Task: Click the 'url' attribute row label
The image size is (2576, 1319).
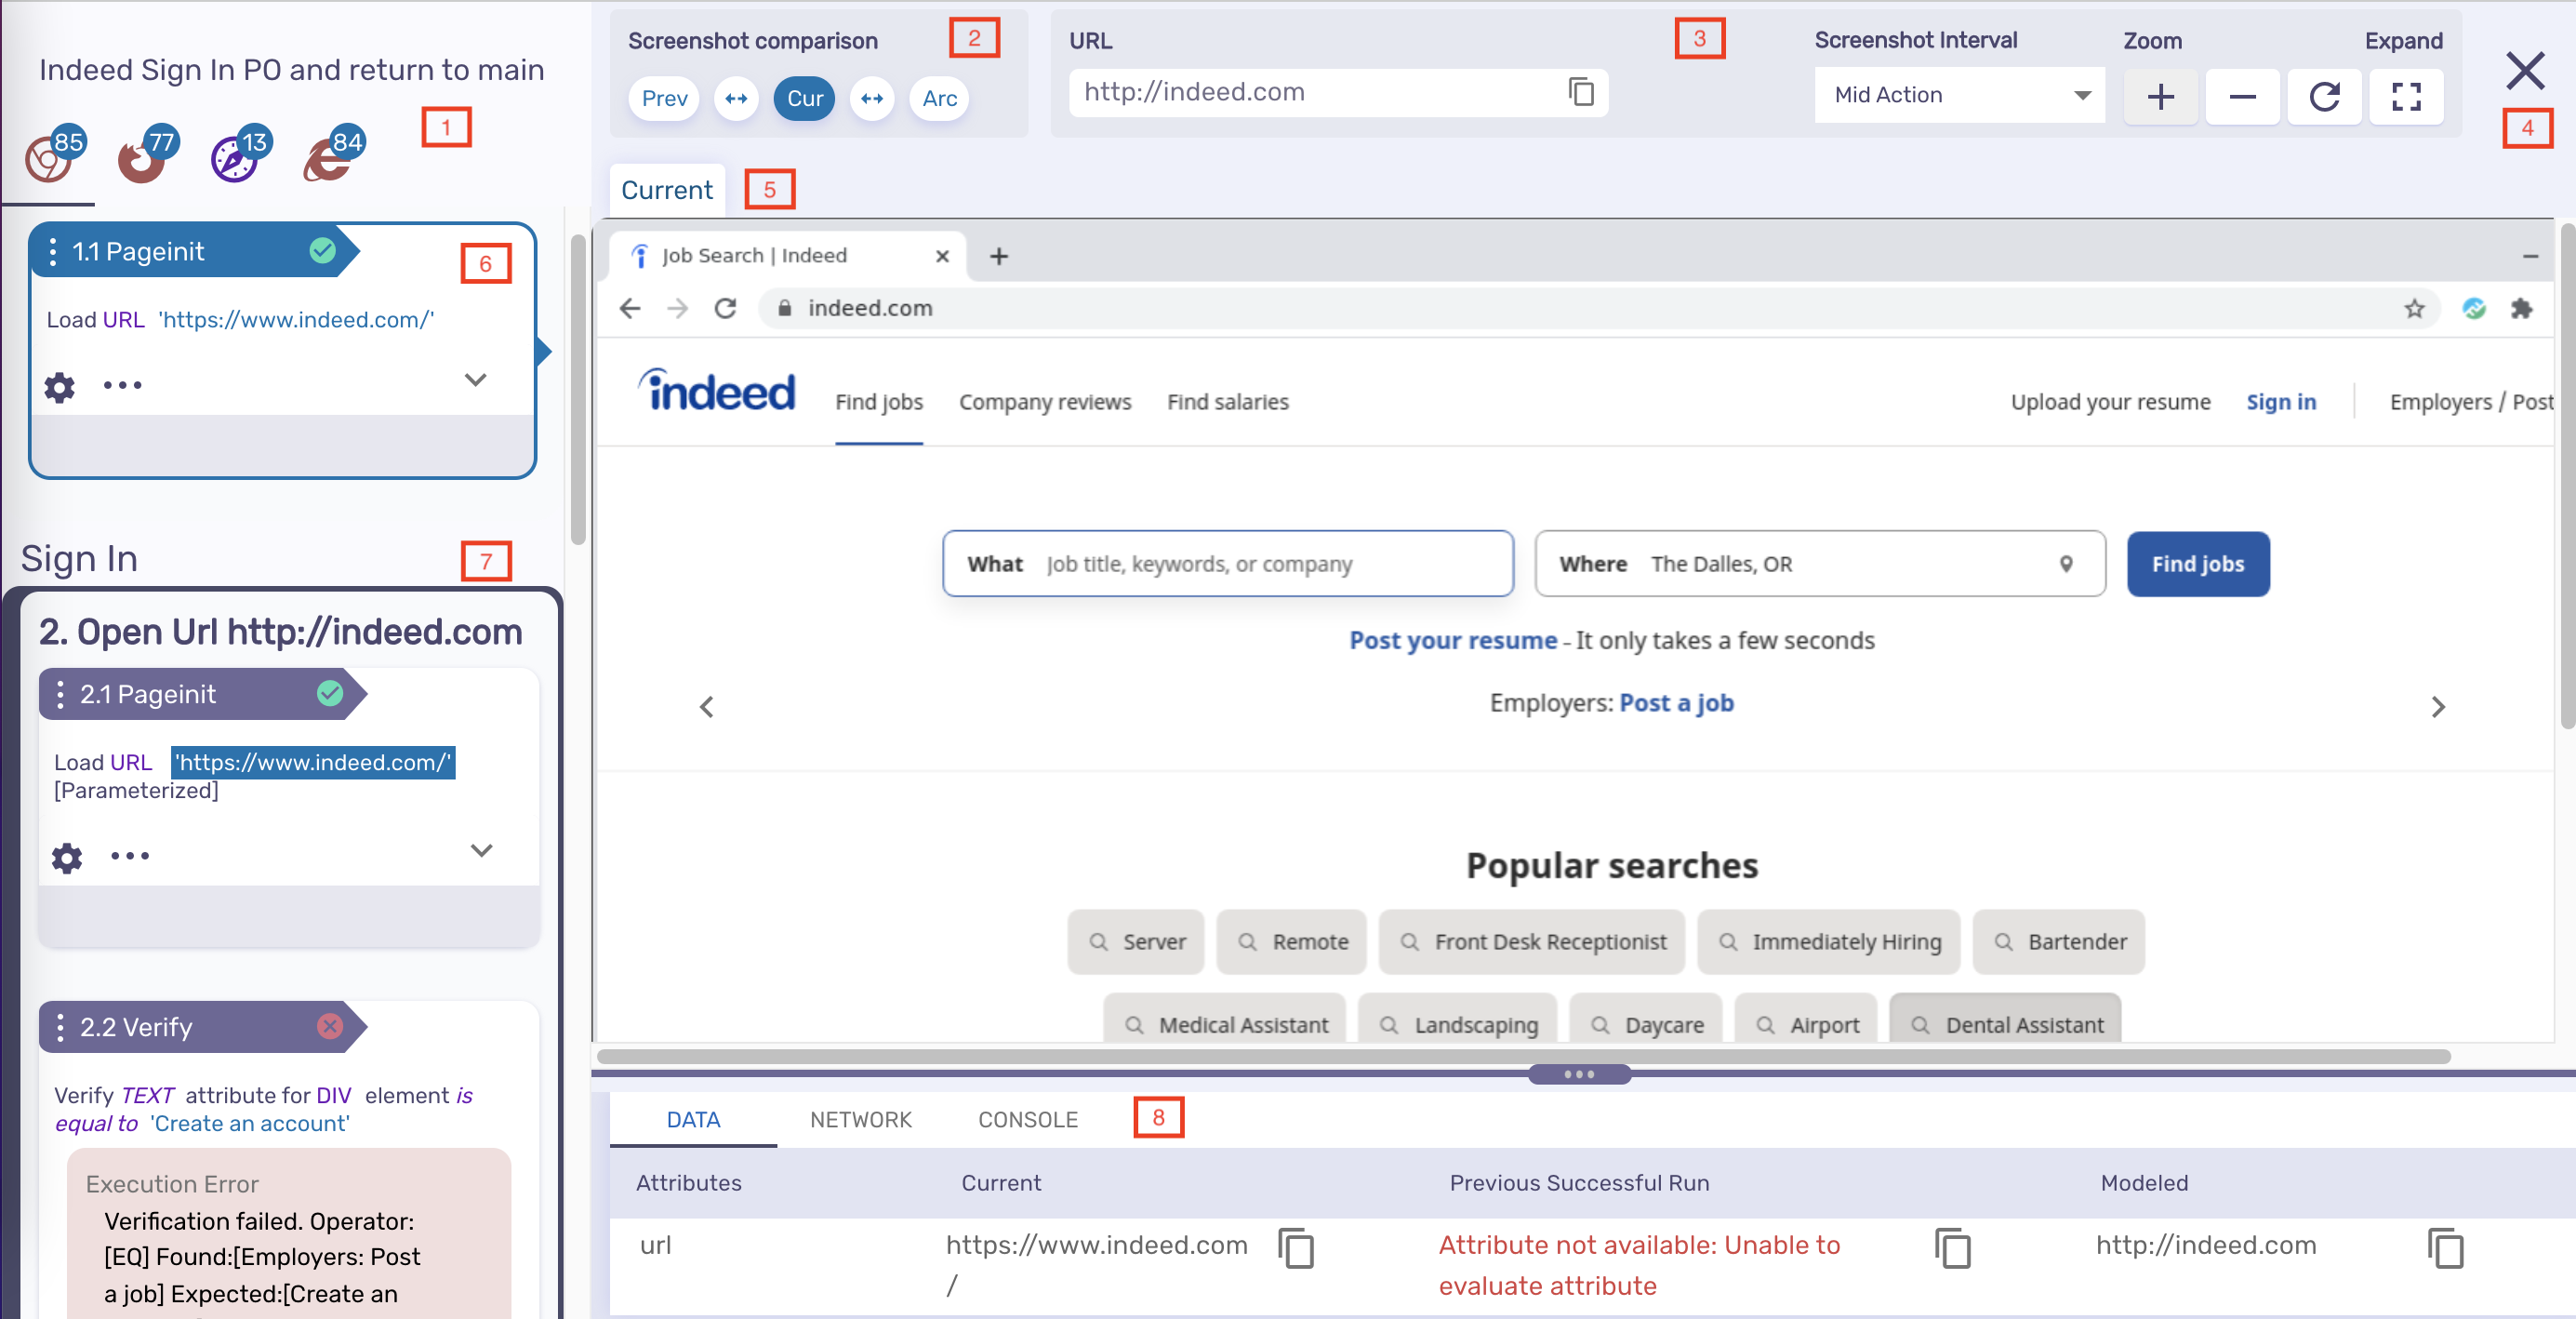Action: point(656,1246)
